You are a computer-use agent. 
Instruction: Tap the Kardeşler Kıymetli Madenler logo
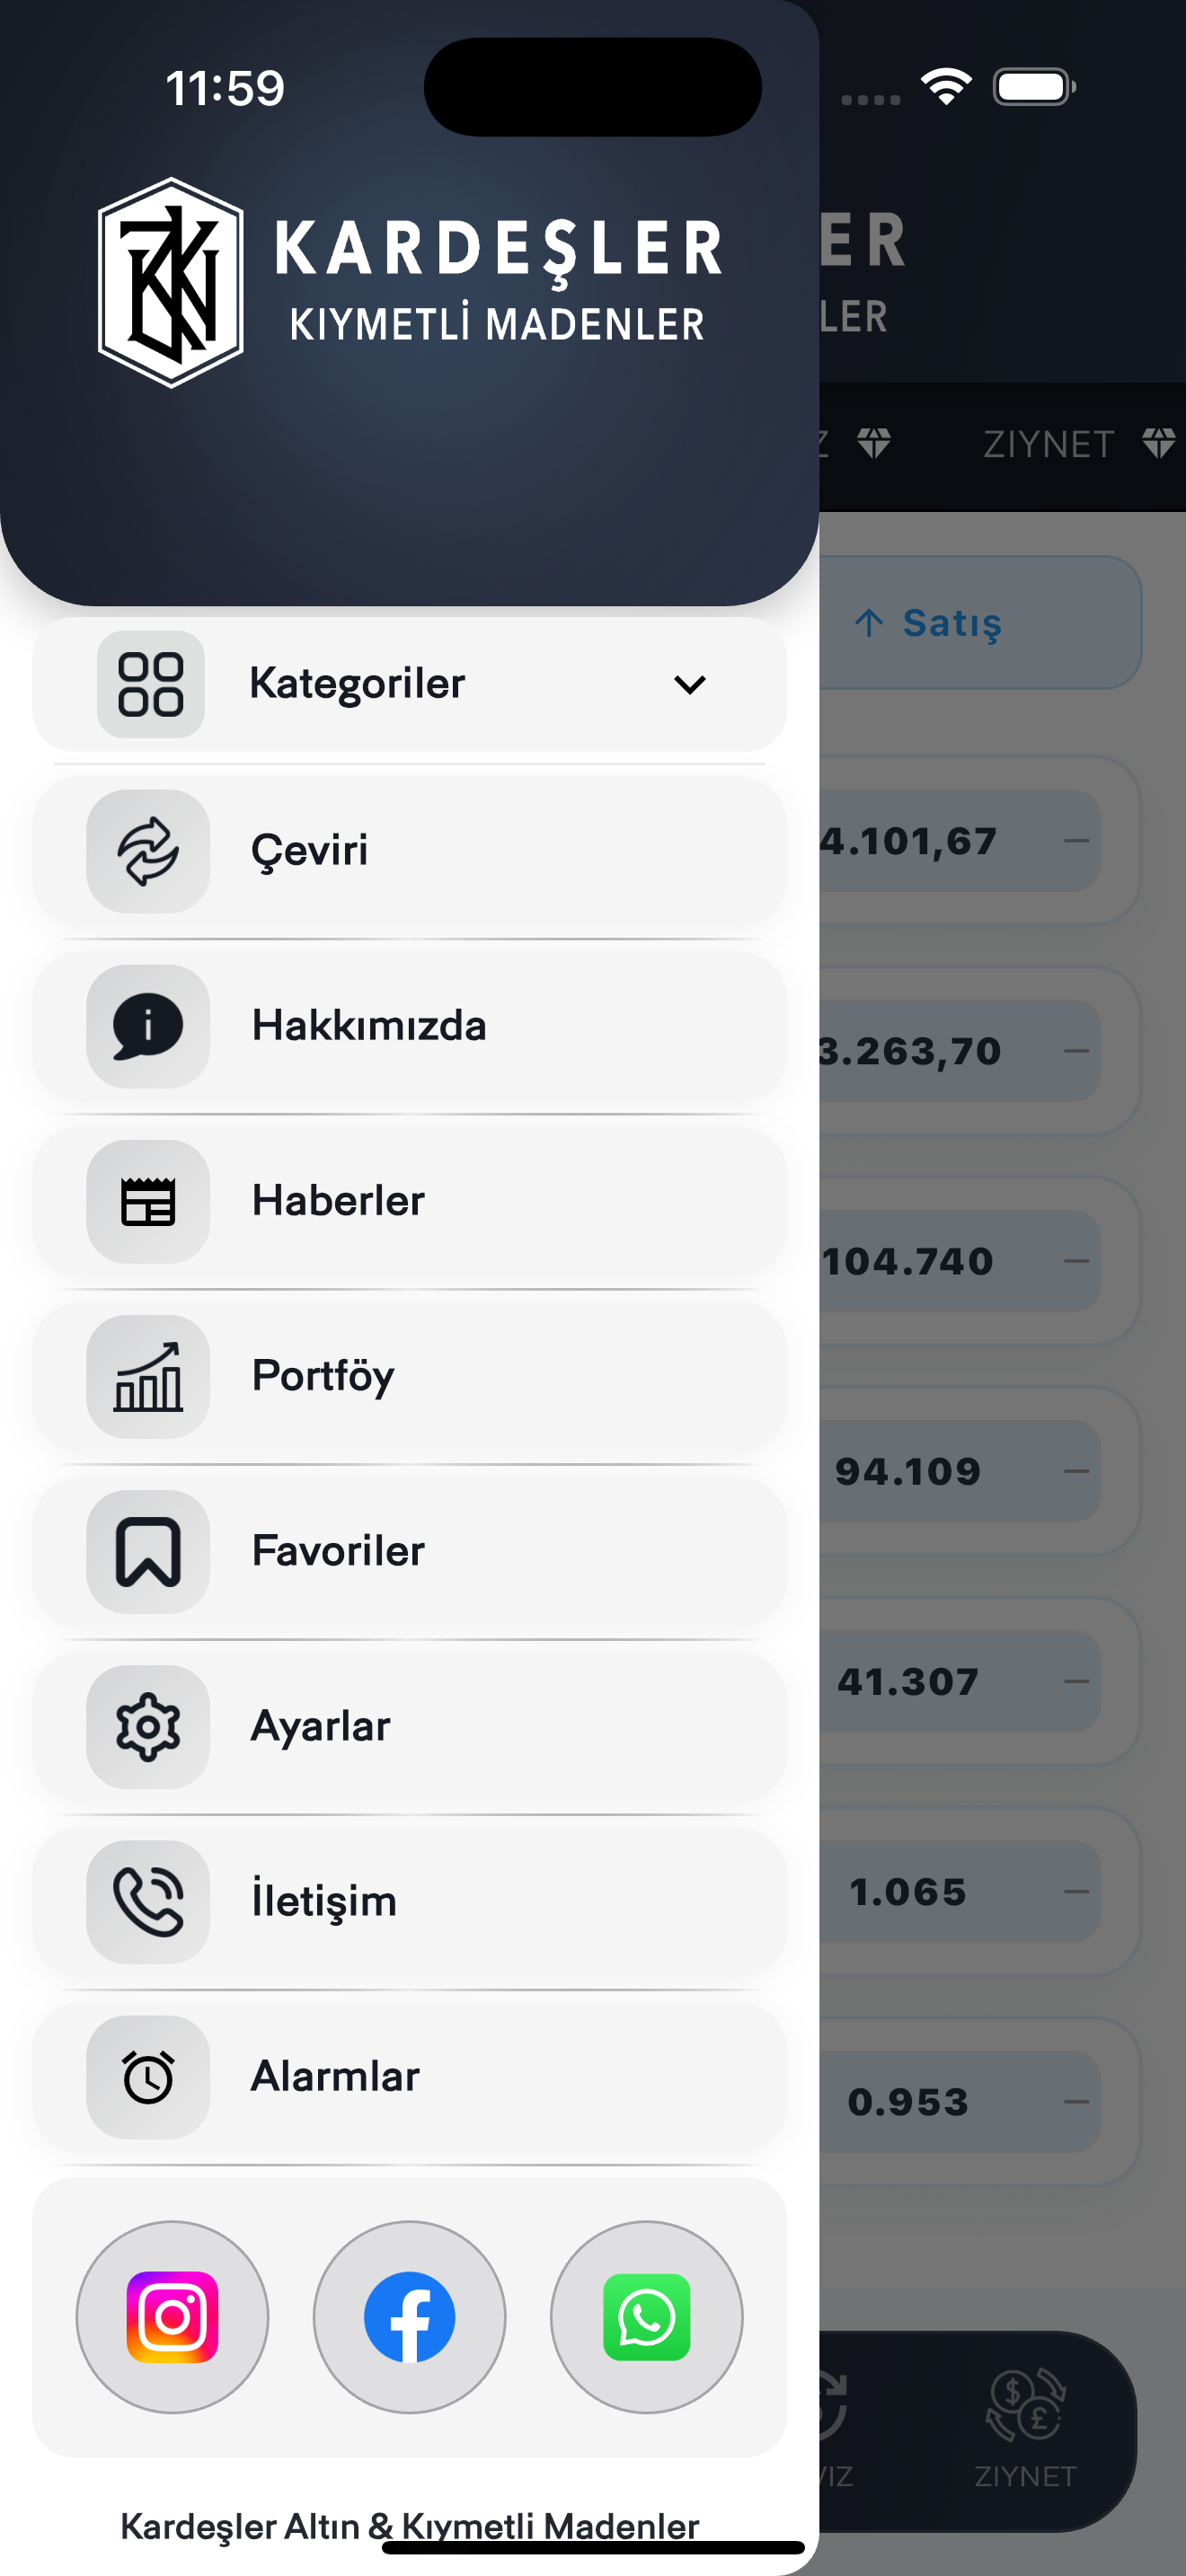[x=410, y=282]
